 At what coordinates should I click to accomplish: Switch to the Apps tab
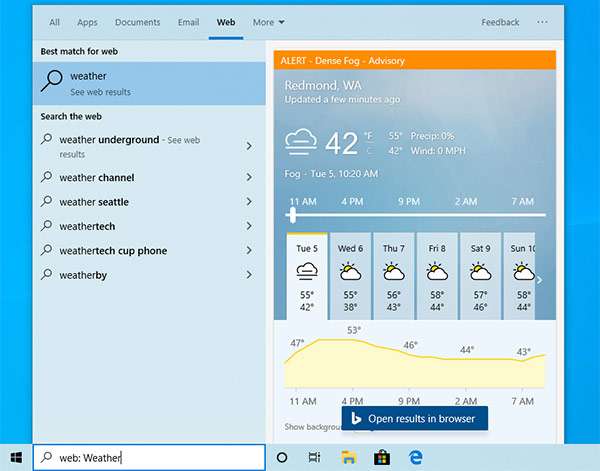pyautogui.click(x=87, y=22)
